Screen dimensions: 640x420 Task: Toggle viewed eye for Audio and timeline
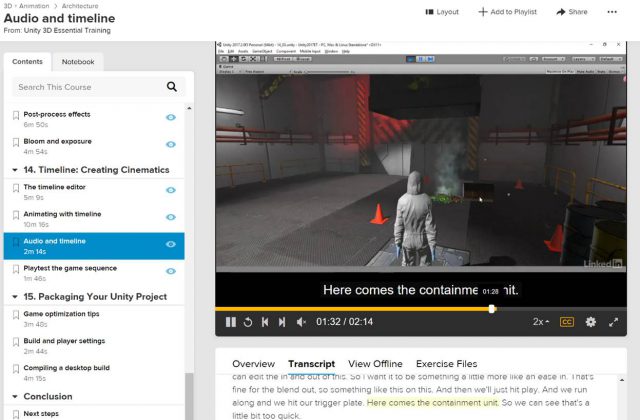point(171,244)
